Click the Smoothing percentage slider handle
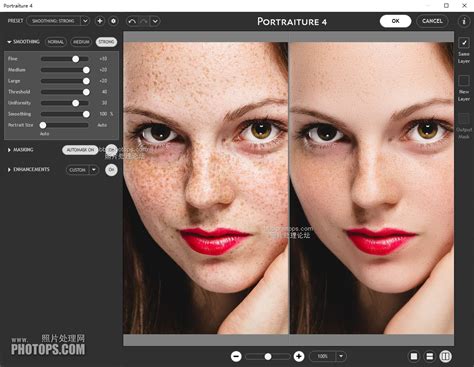 point(86,114)
